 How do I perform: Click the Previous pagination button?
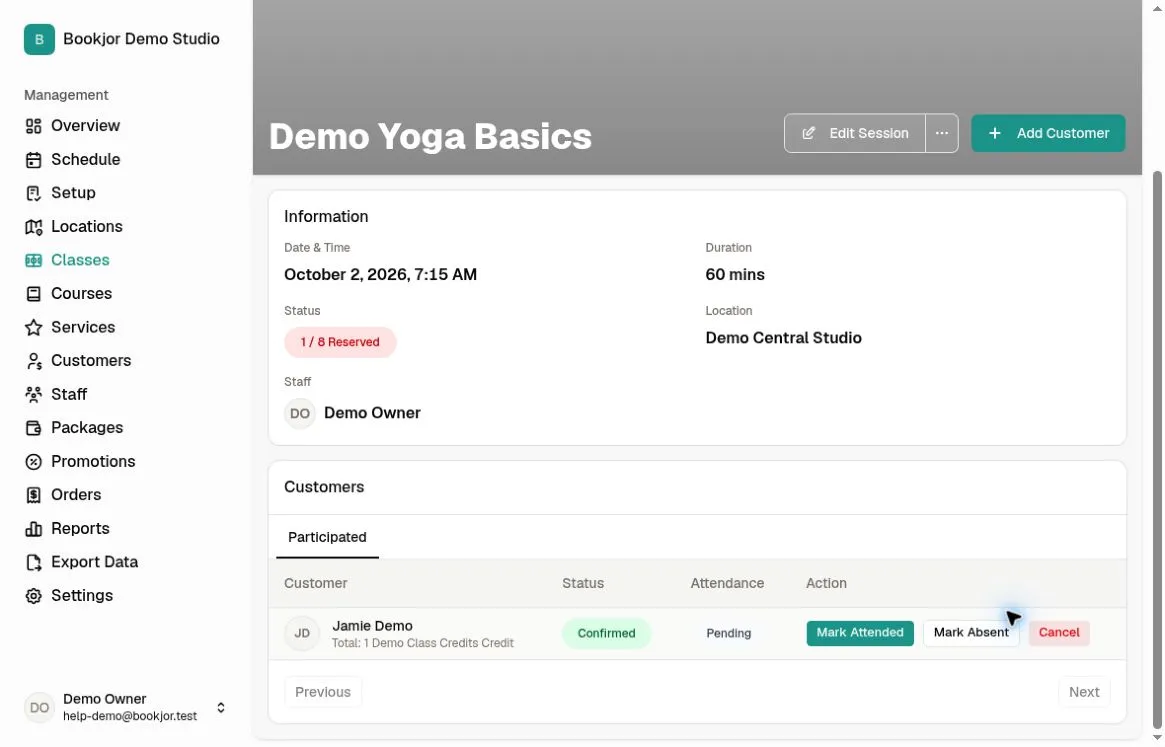coord(322,692)
